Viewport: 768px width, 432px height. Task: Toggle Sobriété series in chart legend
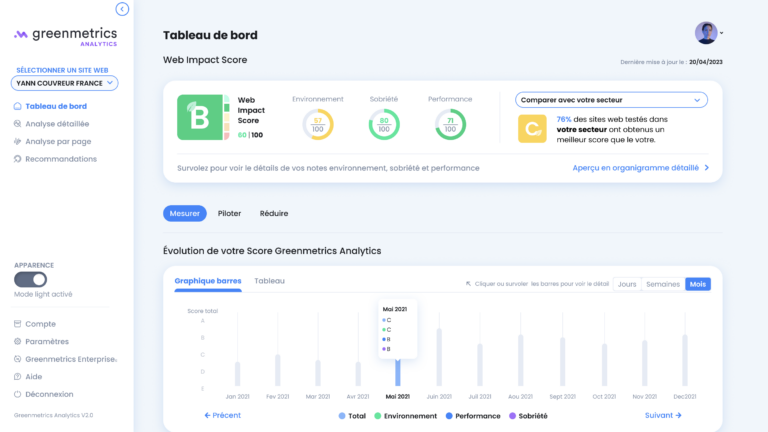pyautogui.click(x=528, y=416)
